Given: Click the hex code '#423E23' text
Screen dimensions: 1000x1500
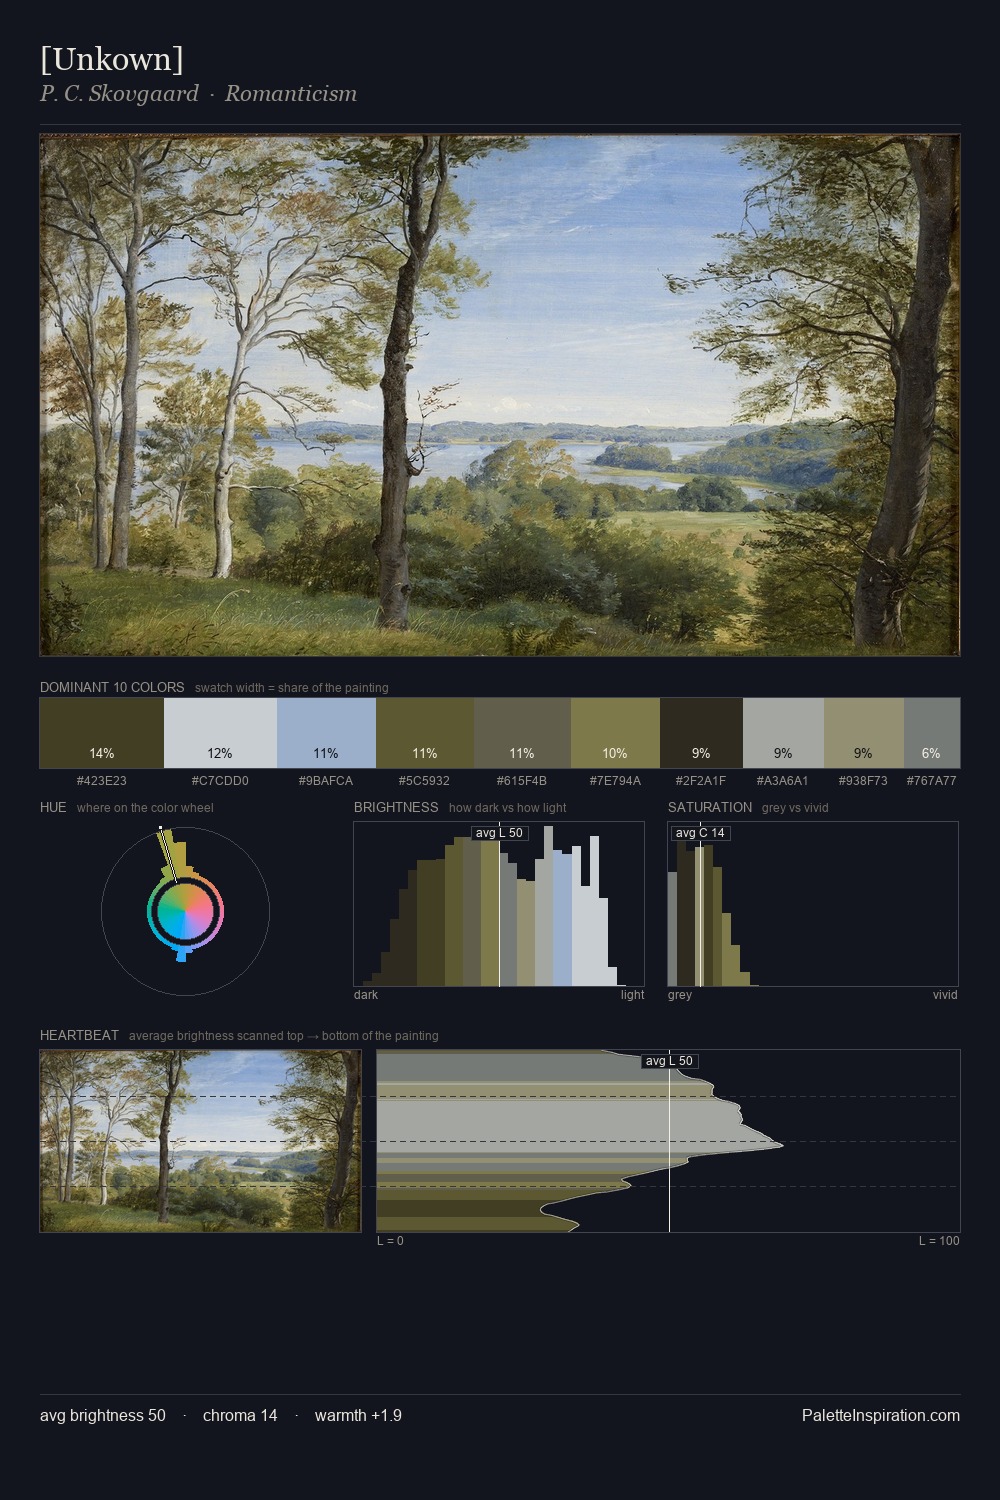Looking at the screenshot, I should point(101,781).
